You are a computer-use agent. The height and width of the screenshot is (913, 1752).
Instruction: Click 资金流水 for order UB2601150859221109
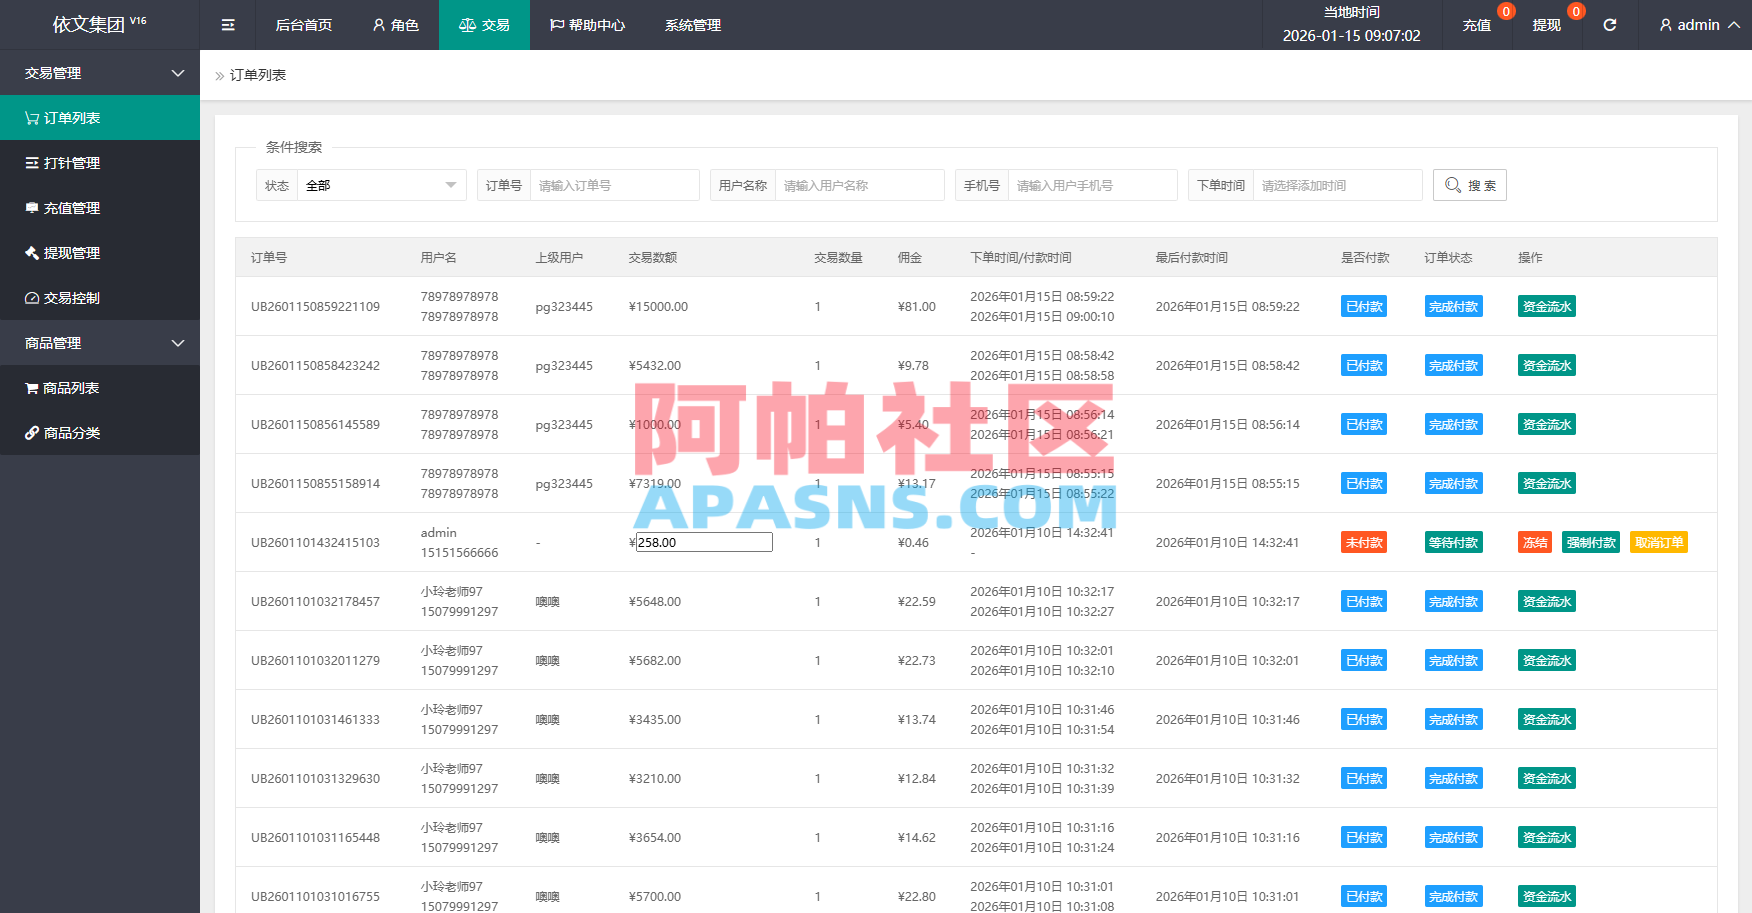[1547, 306]
